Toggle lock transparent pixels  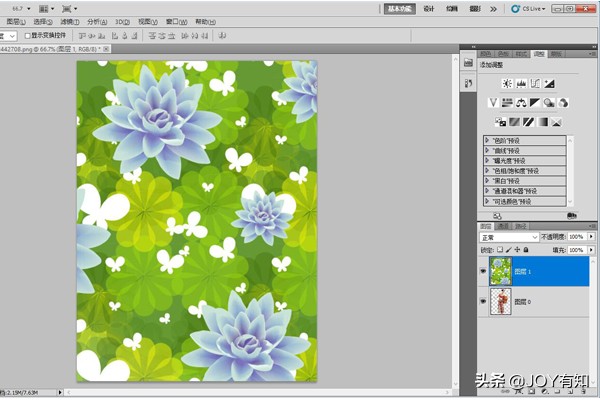coord(500,250)
